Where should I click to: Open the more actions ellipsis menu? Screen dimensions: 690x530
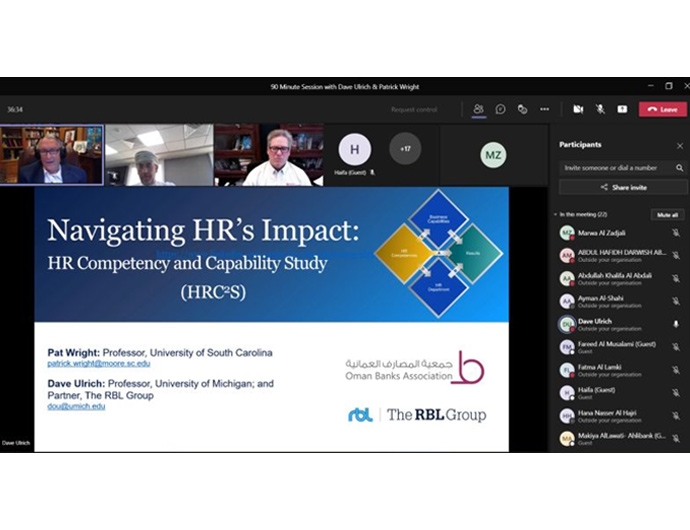pos(544,109)
